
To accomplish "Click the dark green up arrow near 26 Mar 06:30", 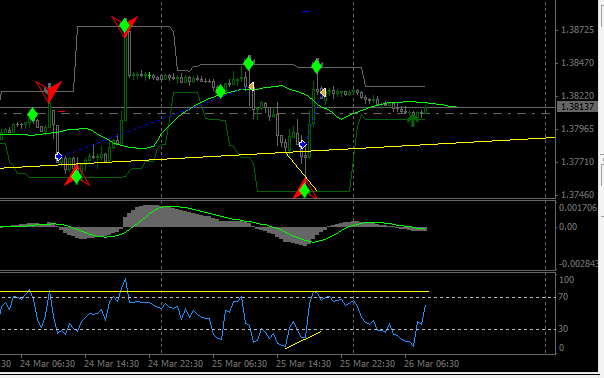I will pyautogui.click(x=413, y=120).
